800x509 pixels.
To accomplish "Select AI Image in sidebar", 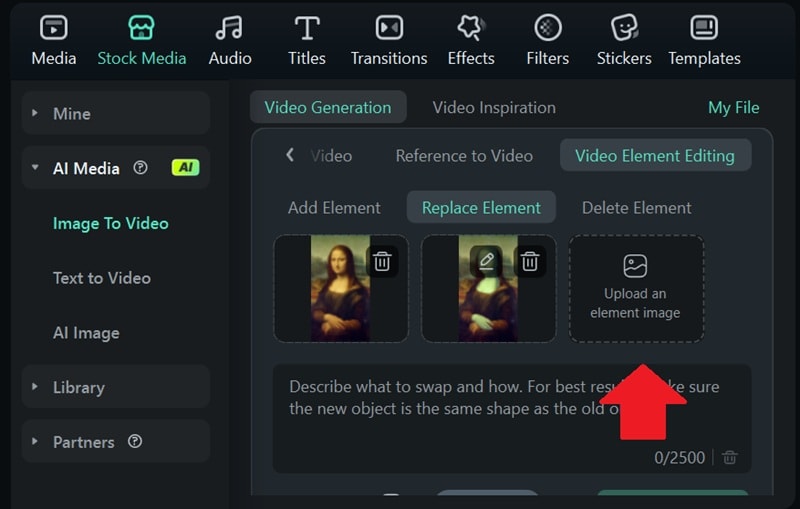I will pos(86,333).
